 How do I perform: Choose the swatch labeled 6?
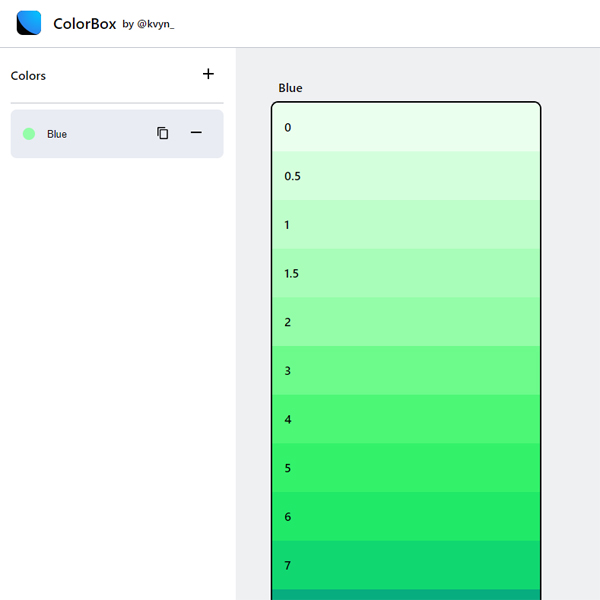tap(406, 516)
